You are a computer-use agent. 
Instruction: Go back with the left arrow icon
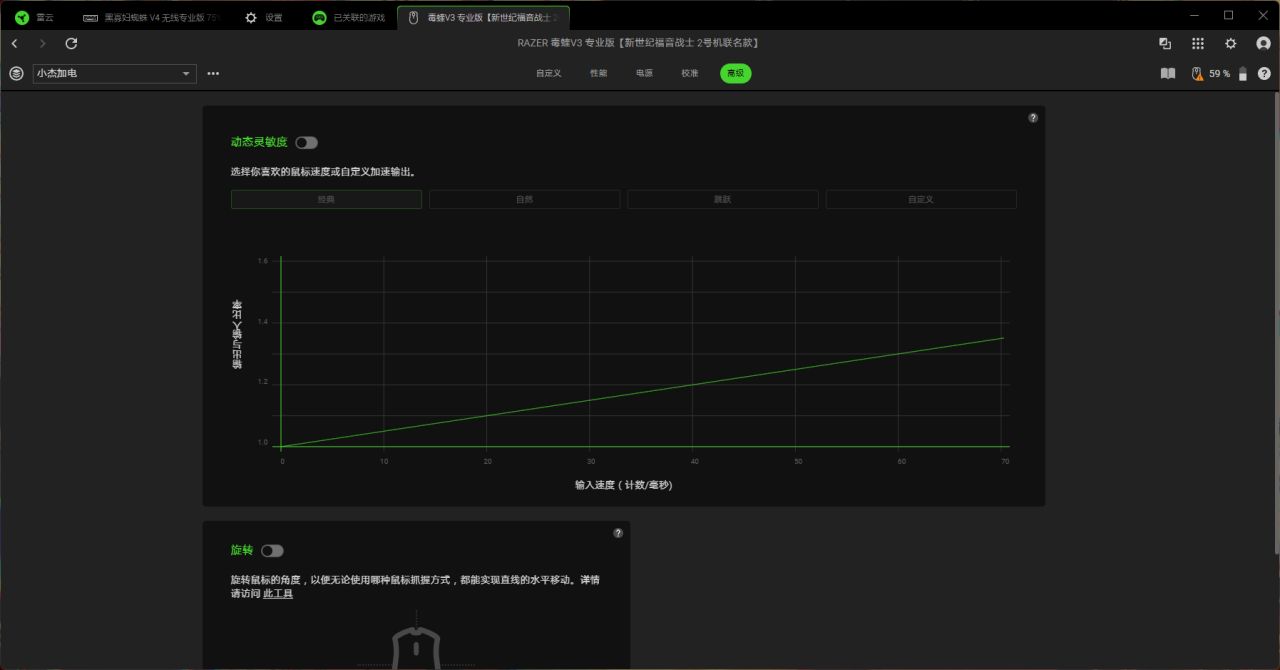point(15,43)
